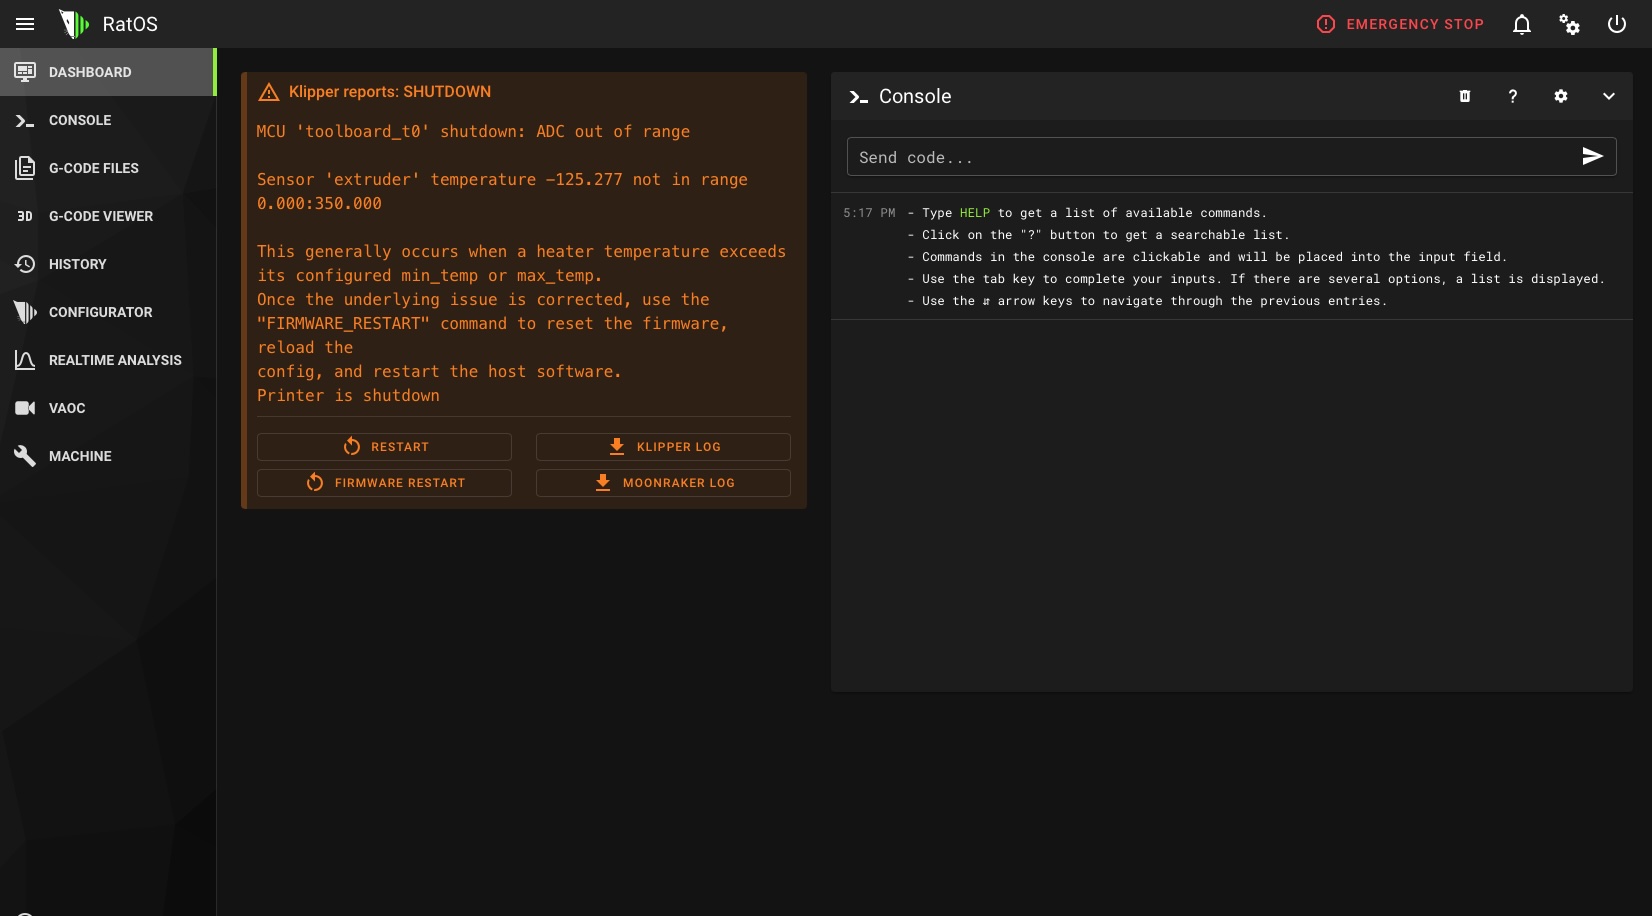
Task: Clear console with trash icon
Action: (x=1464, y=96)
